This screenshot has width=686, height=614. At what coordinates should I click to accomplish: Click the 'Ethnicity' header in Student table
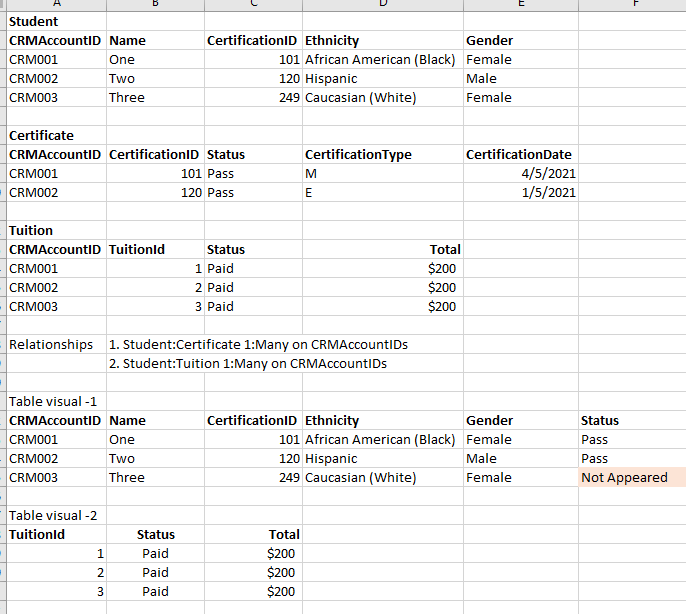tap(382, 41)
